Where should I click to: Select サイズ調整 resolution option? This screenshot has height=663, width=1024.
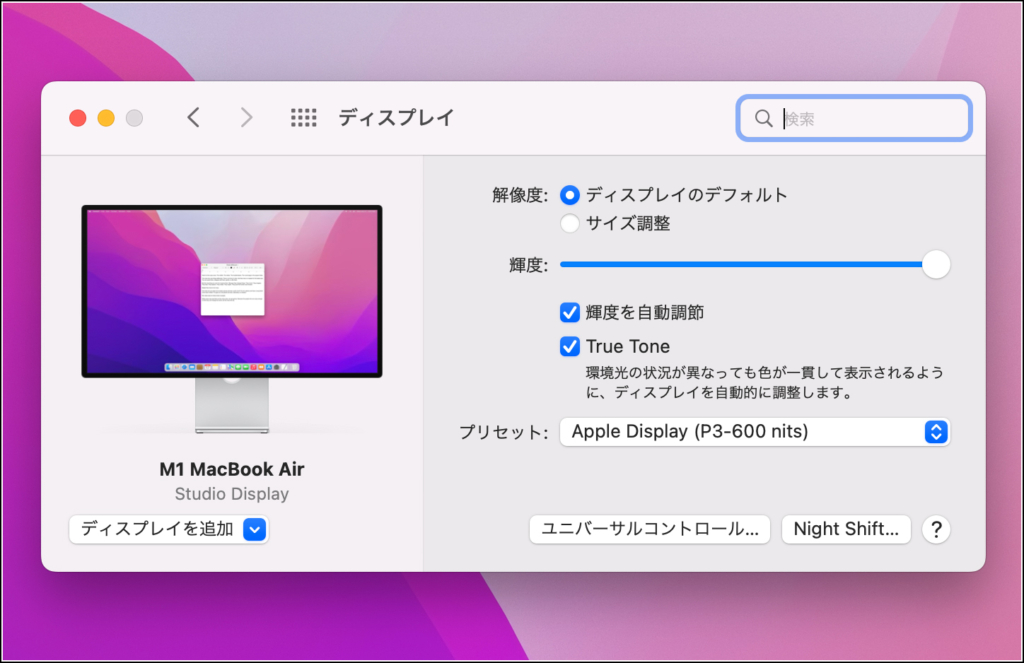pos(569,223)
